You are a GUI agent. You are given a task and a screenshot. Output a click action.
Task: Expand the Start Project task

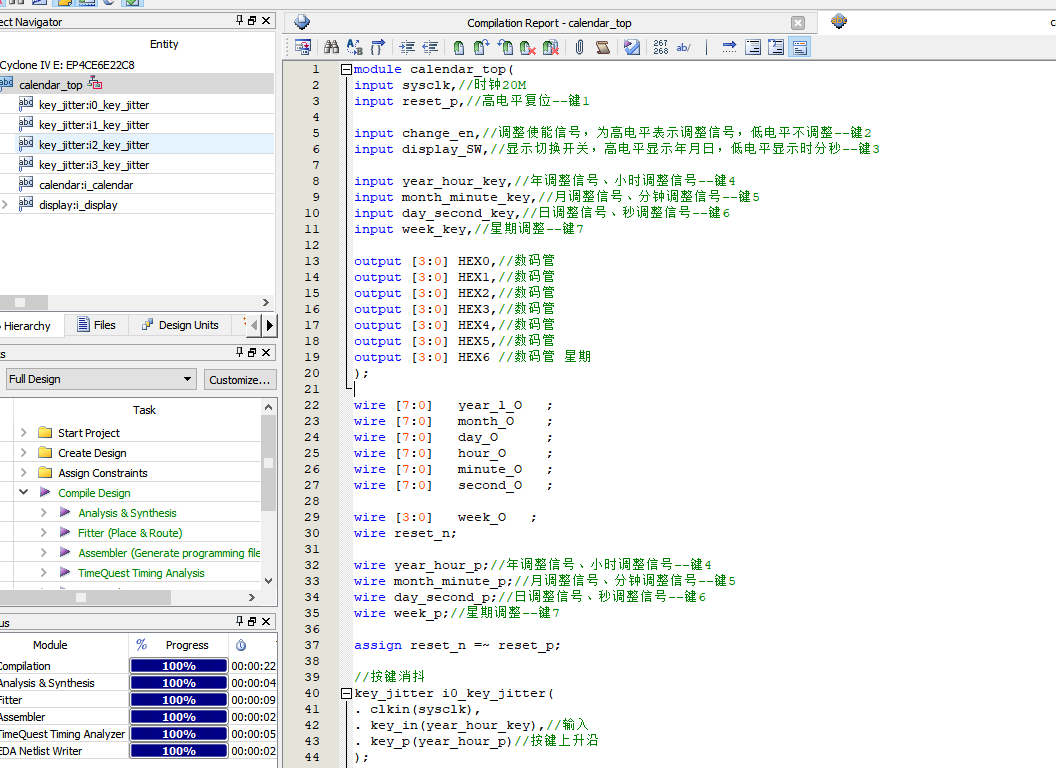click(x=24, y=433)
